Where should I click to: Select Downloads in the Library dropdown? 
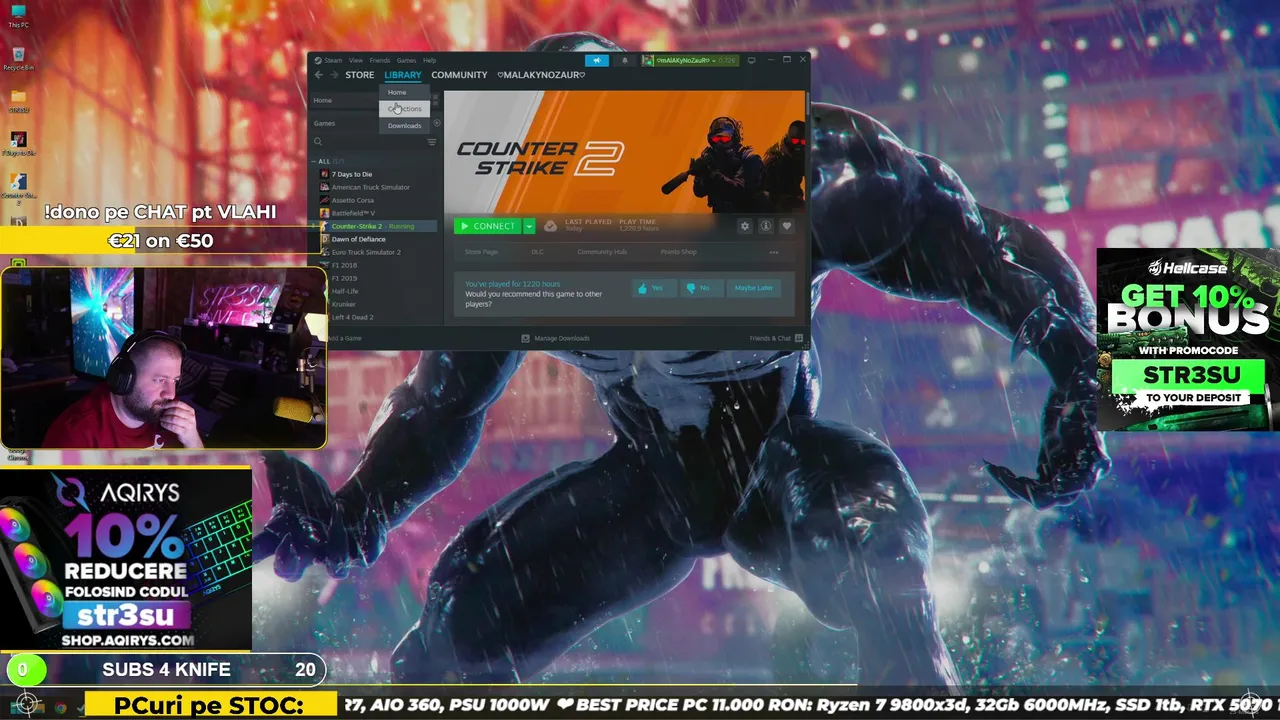(x=404, y=126)
